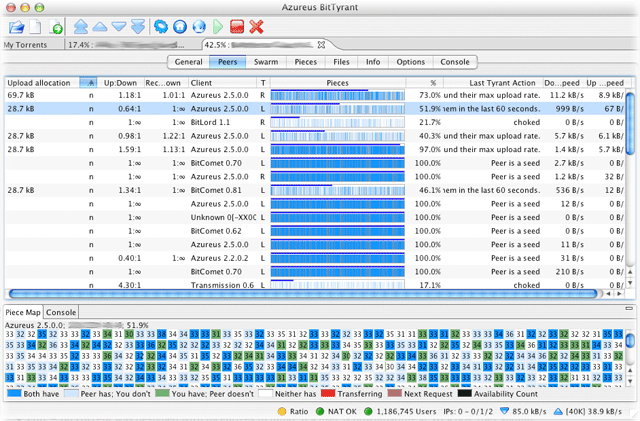Sort by Up:Down column header
Screen dimensions: 640x421
[x=120, y=83]
